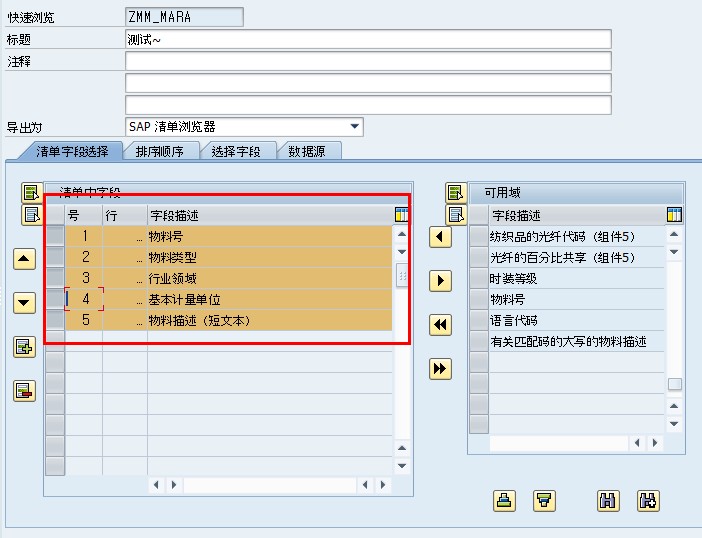Click the 号 column header

pyautogui.click(x=84, y=215)
